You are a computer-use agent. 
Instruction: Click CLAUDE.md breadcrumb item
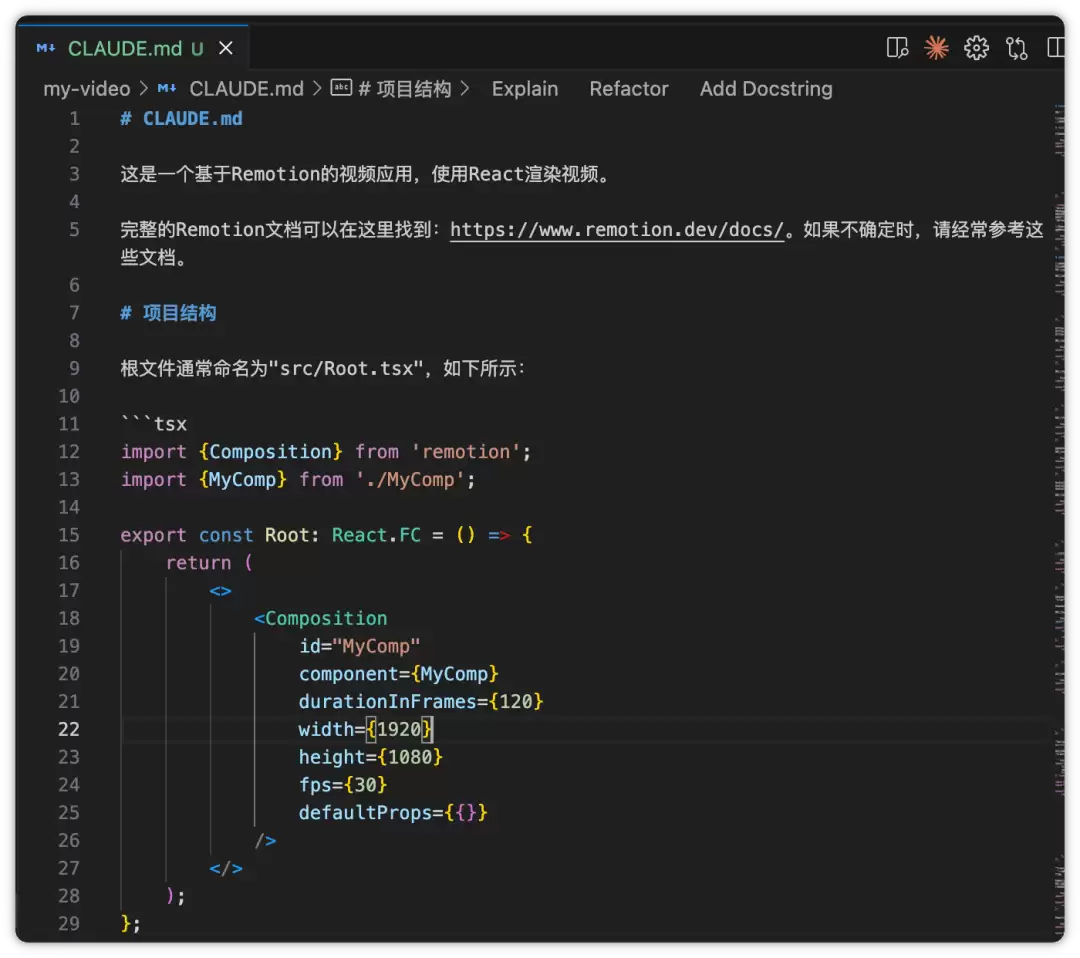246,89
